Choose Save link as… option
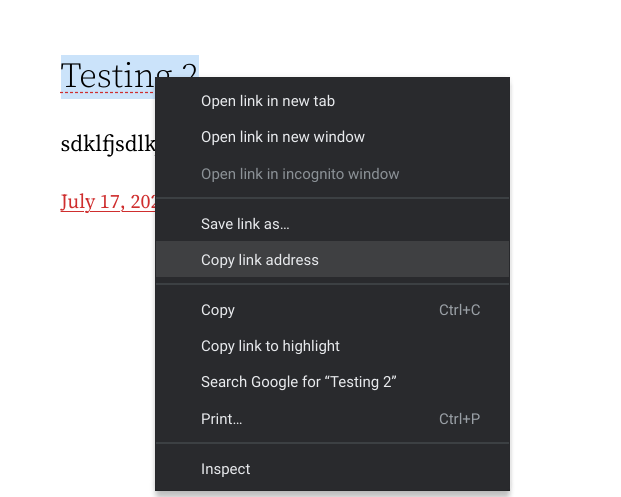621x497 pixels. [x=245, y=224]
